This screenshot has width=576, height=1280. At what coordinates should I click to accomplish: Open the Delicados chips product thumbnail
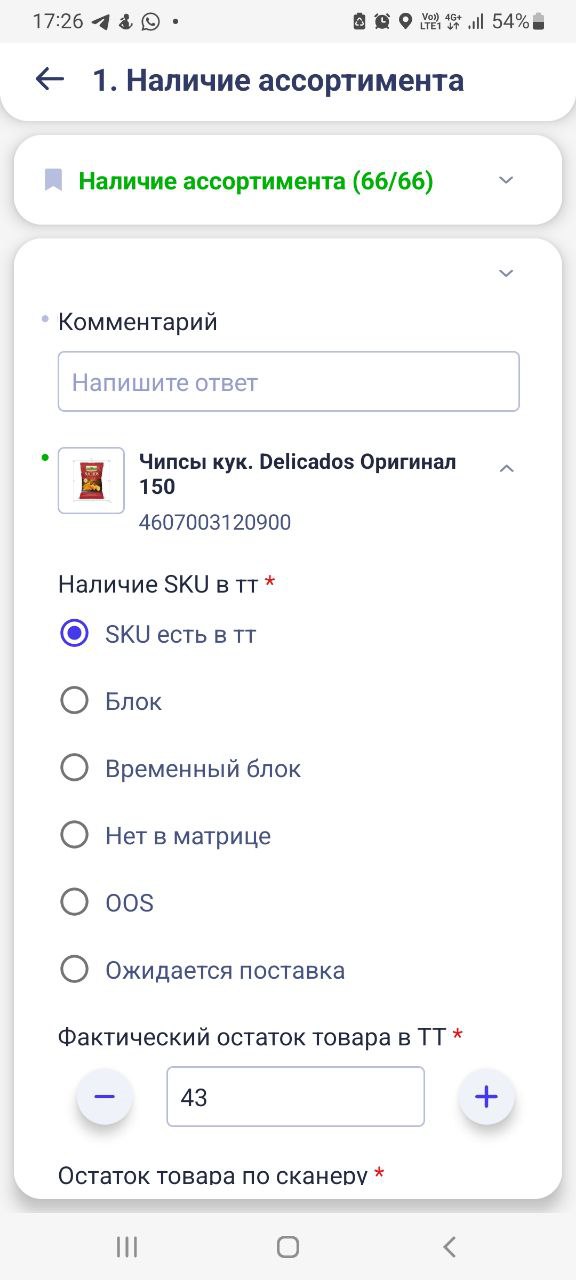pyautogui.click(x=91, y=480)
